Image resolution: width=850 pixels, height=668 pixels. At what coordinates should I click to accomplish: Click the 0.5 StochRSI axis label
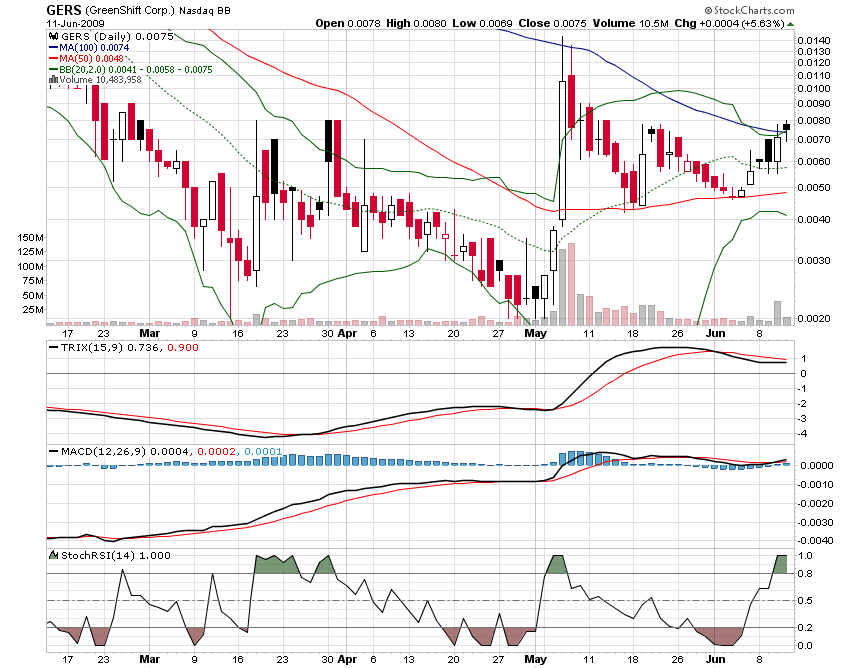(806, 601)
